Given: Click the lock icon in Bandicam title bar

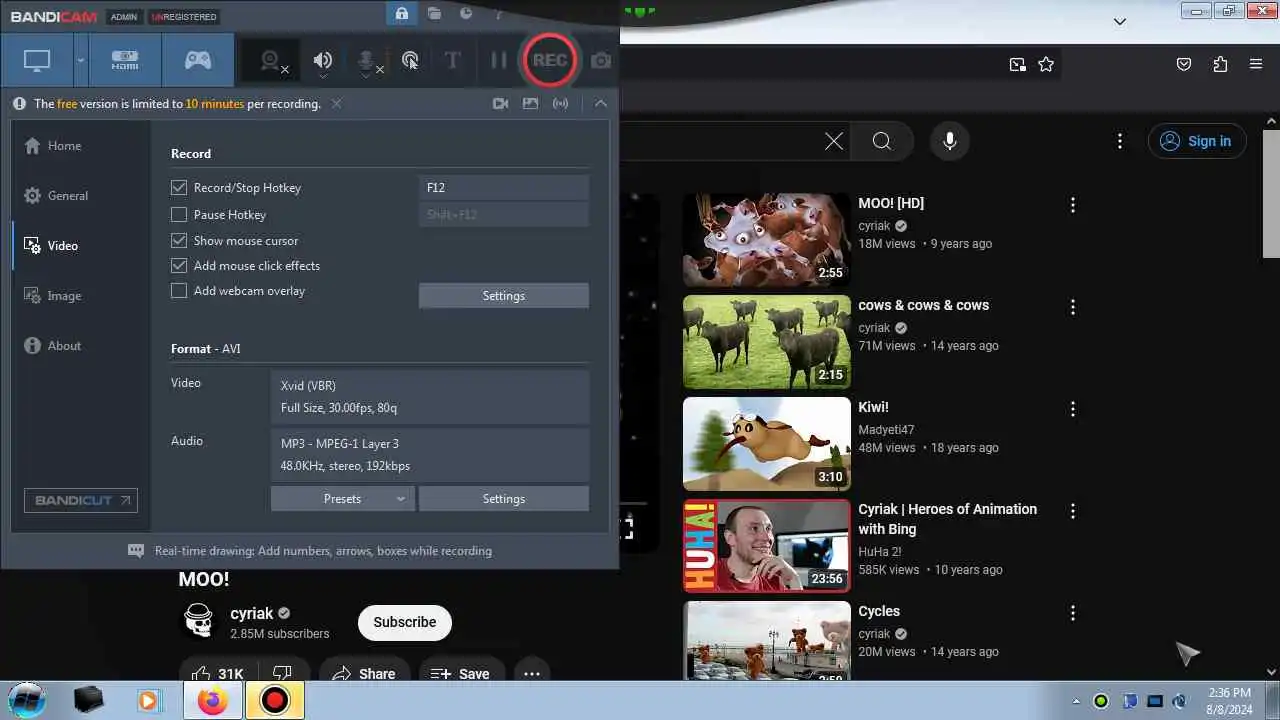Looking at the screenshot, I should pyautogui.click(x=401, y=14).
